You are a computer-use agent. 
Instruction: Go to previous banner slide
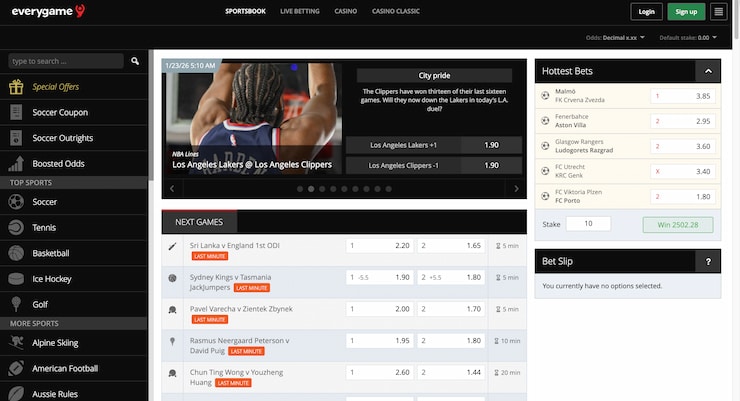tap(172, 189)
